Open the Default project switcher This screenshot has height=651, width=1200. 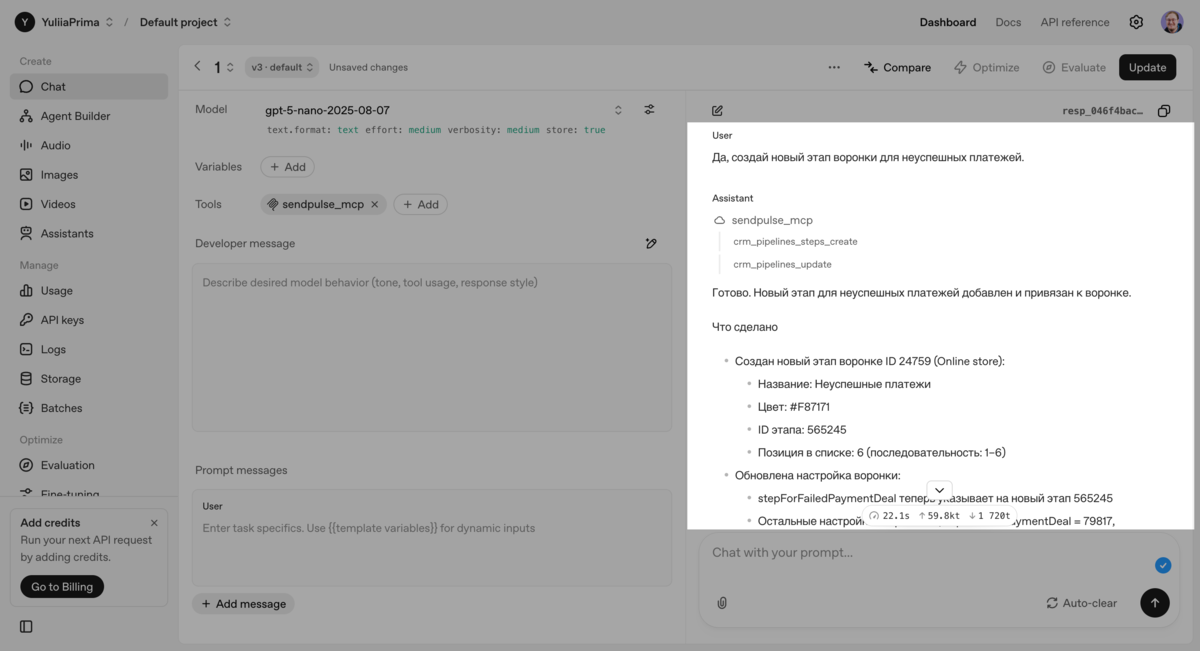(x=185, y=22)
